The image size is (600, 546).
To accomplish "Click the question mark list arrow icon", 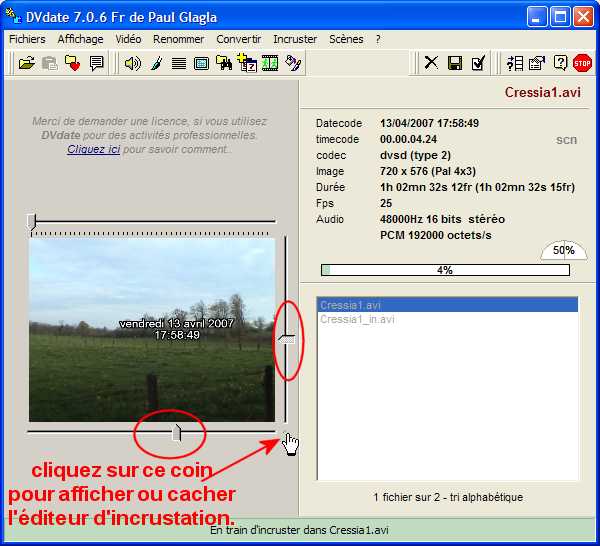I will [x=515, y=63].
